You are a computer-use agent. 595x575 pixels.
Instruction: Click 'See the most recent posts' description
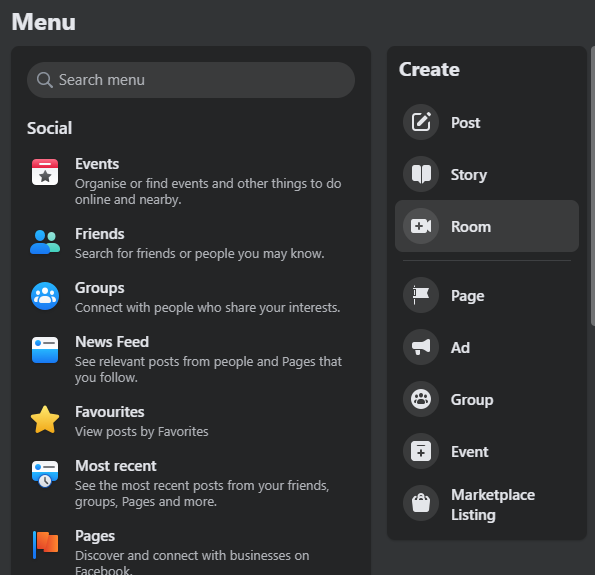(202, 494)
